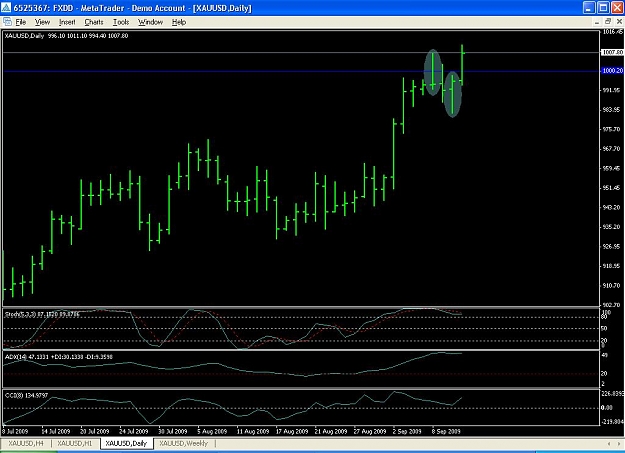This screenshot has width=625, height=453.
Task: Minimize the inner chart window
Action: (x=597, y=22)
